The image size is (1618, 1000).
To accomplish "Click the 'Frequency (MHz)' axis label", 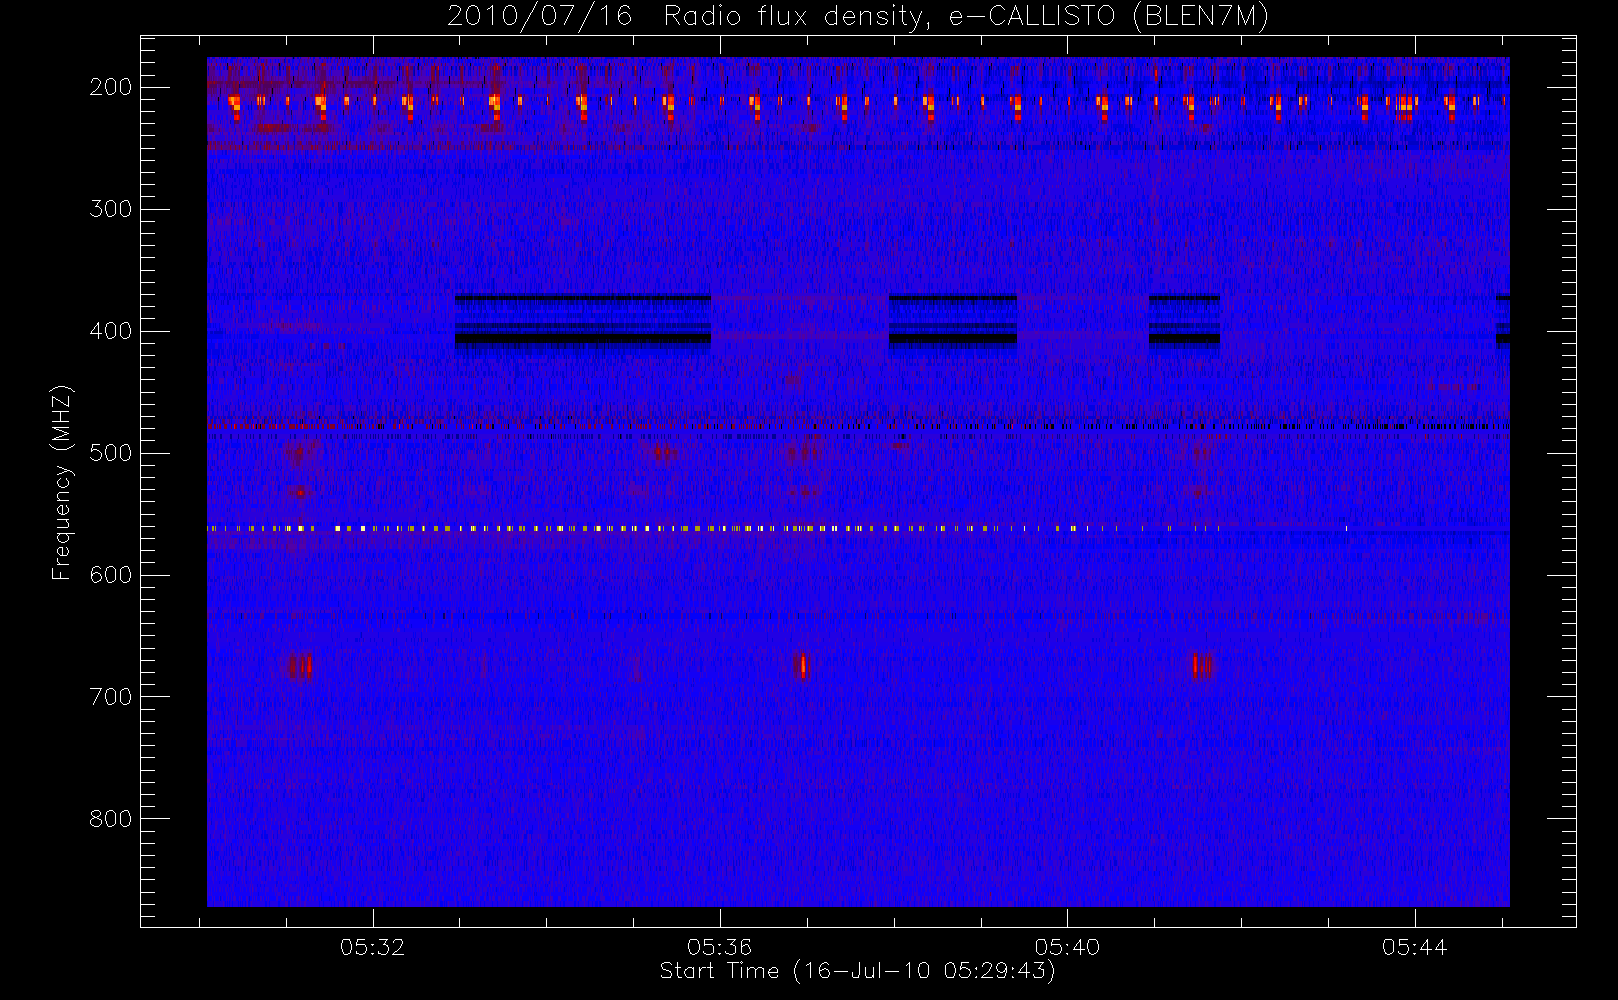I will click(62, 482).
